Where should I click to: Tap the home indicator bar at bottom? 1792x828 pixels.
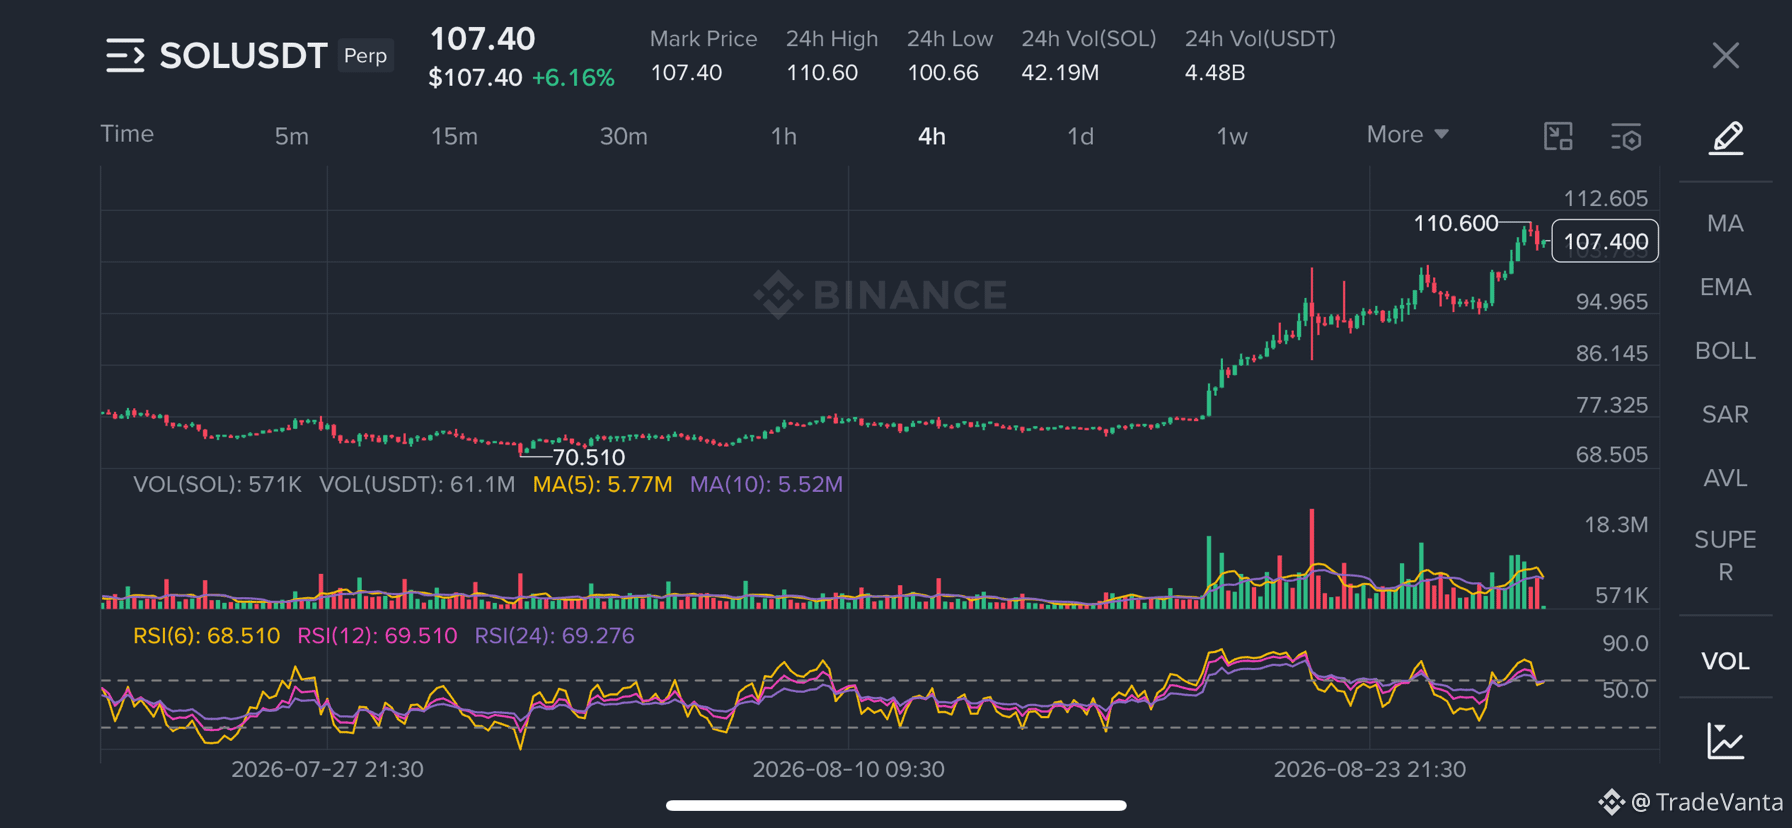(896, 805)
